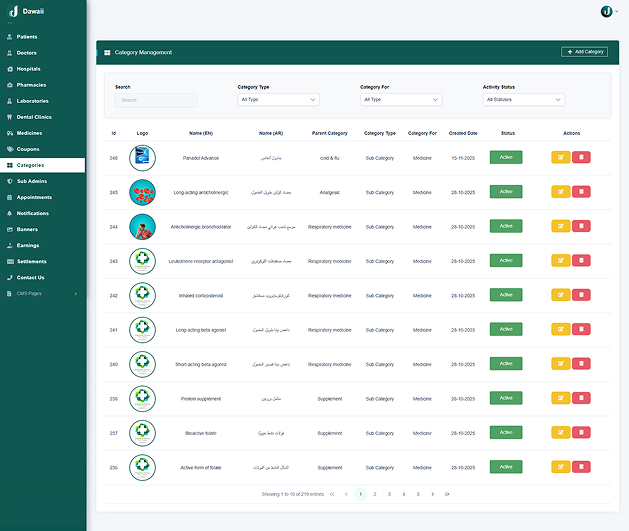The width and height of the screenshot is (629, 531).
Task: Expand CMS Pages in the sidebar
Action: (x=42, y=293)
